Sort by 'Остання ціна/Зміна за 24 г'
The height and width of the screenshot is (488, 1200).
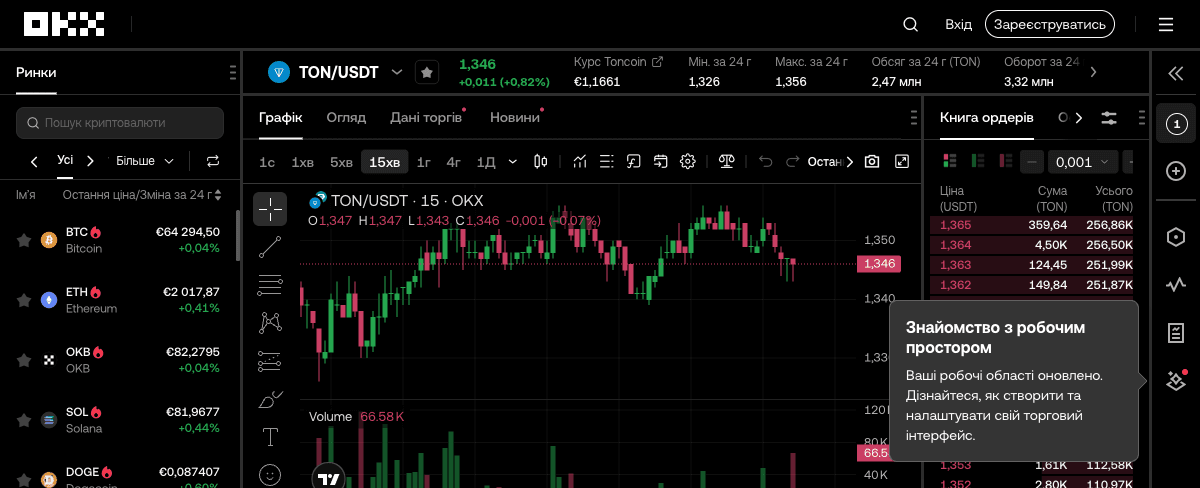tap(141, 195)
